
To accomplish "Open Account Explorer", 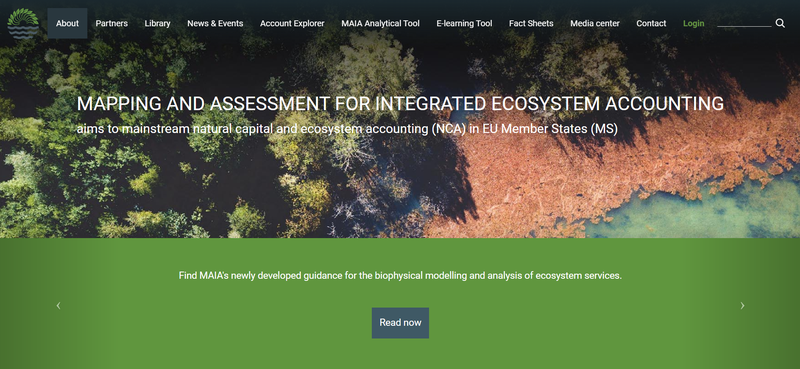I will [x=292, y=23].
